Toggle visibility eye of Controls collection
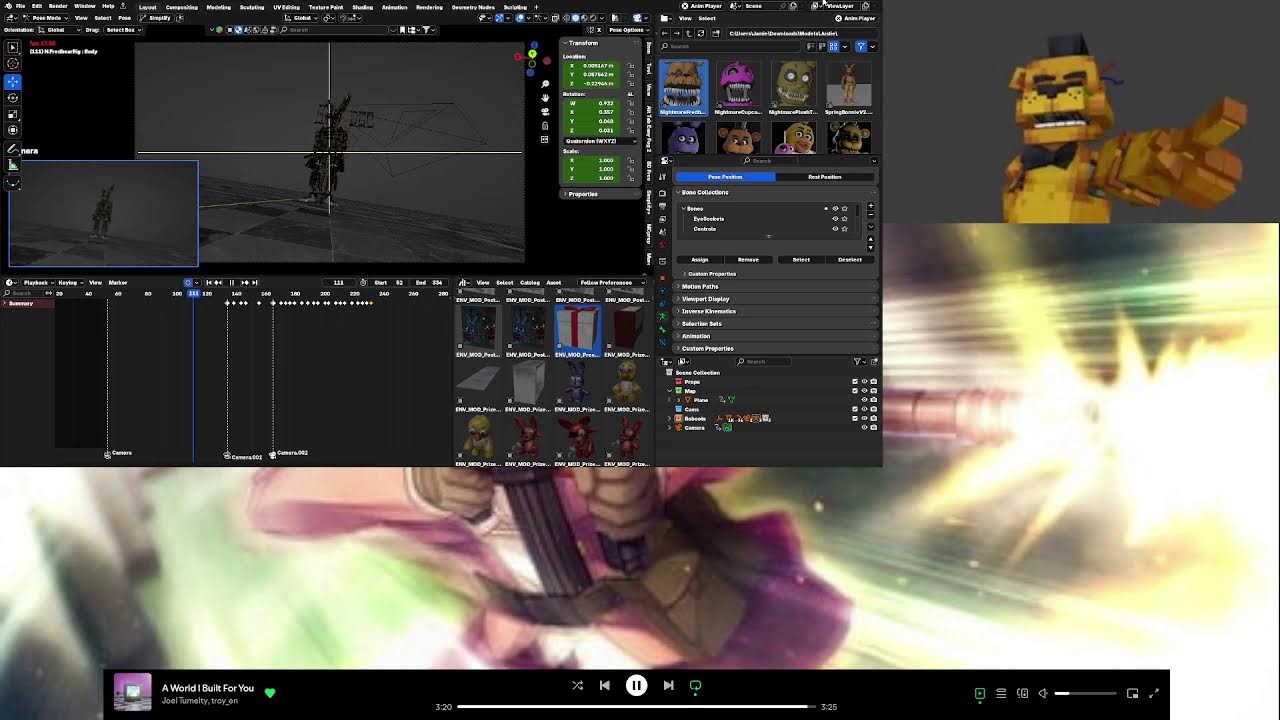This screenshot has height=720, width=1280. 835,229
